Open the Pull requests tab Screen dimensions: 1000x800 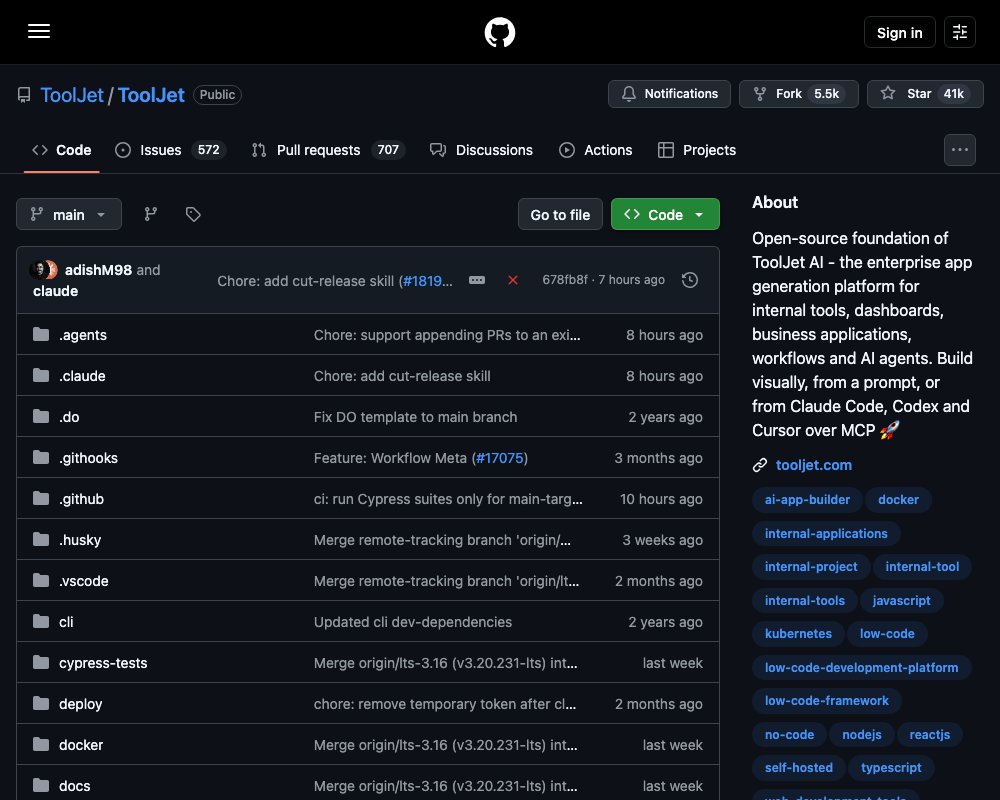pyautogui.click(x=328, y=150)
